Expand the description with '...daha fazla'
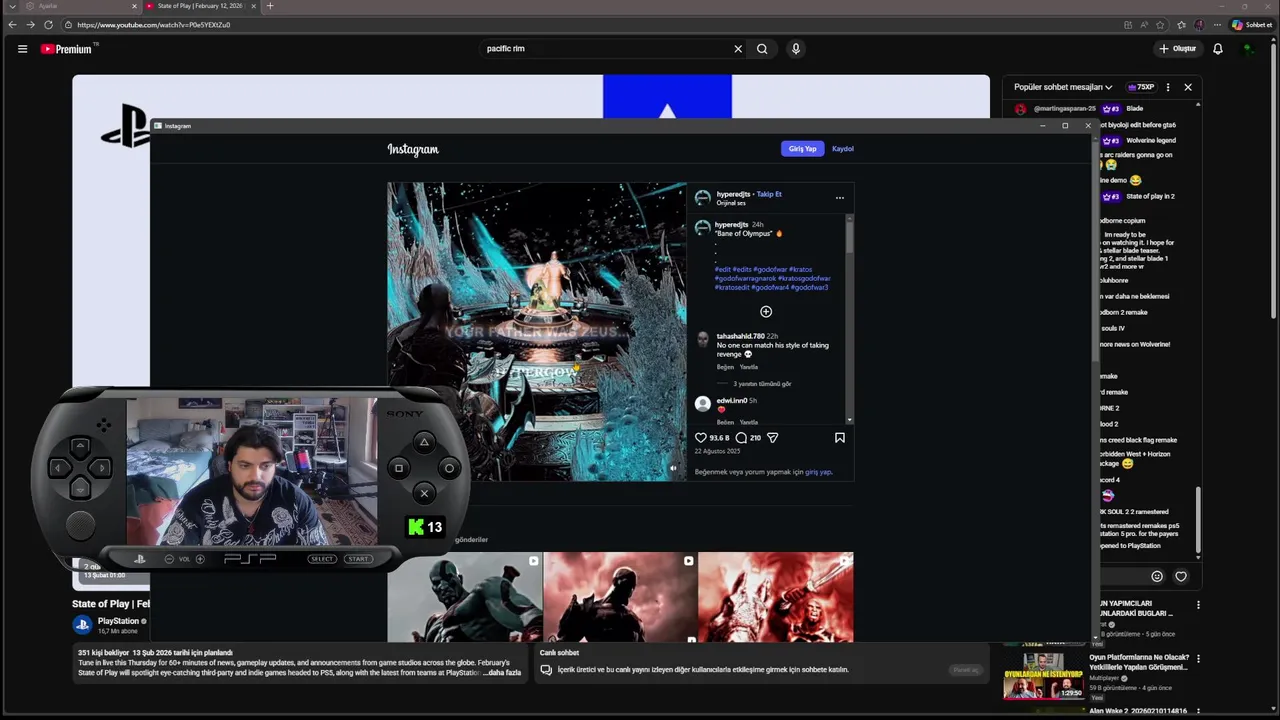 click(503, 673)
